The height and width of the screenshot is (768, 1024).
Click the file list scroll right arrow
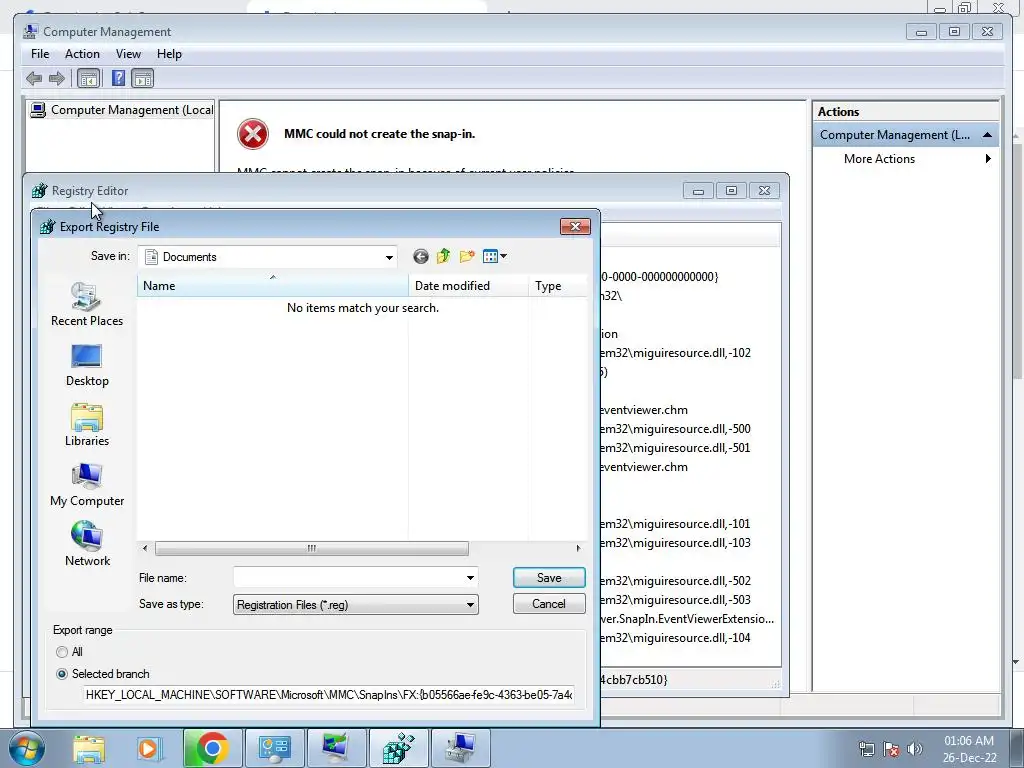578,549
